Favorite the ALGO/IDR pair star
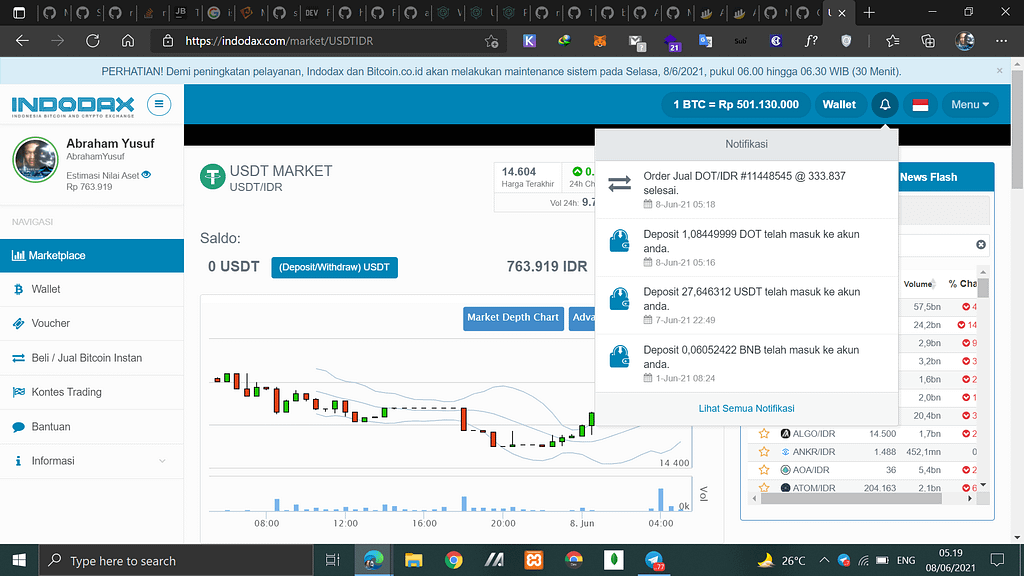 click(764, 434)
